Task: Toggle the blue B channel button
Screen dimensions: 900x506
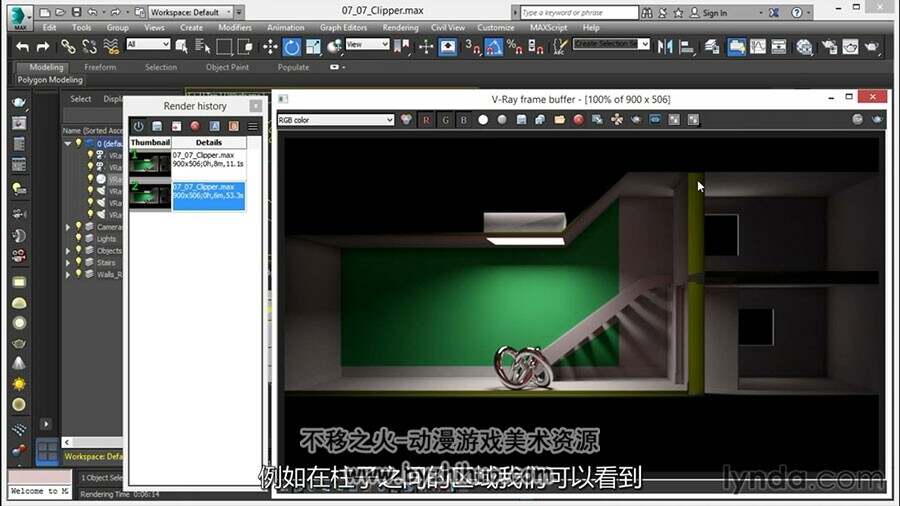Action: tap(464, 119)
